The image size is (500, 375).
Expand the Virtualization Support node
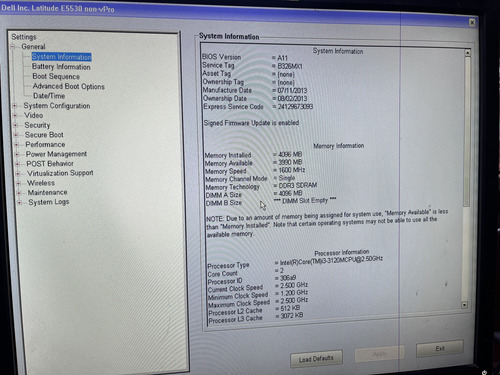click(x=18, y=174)
